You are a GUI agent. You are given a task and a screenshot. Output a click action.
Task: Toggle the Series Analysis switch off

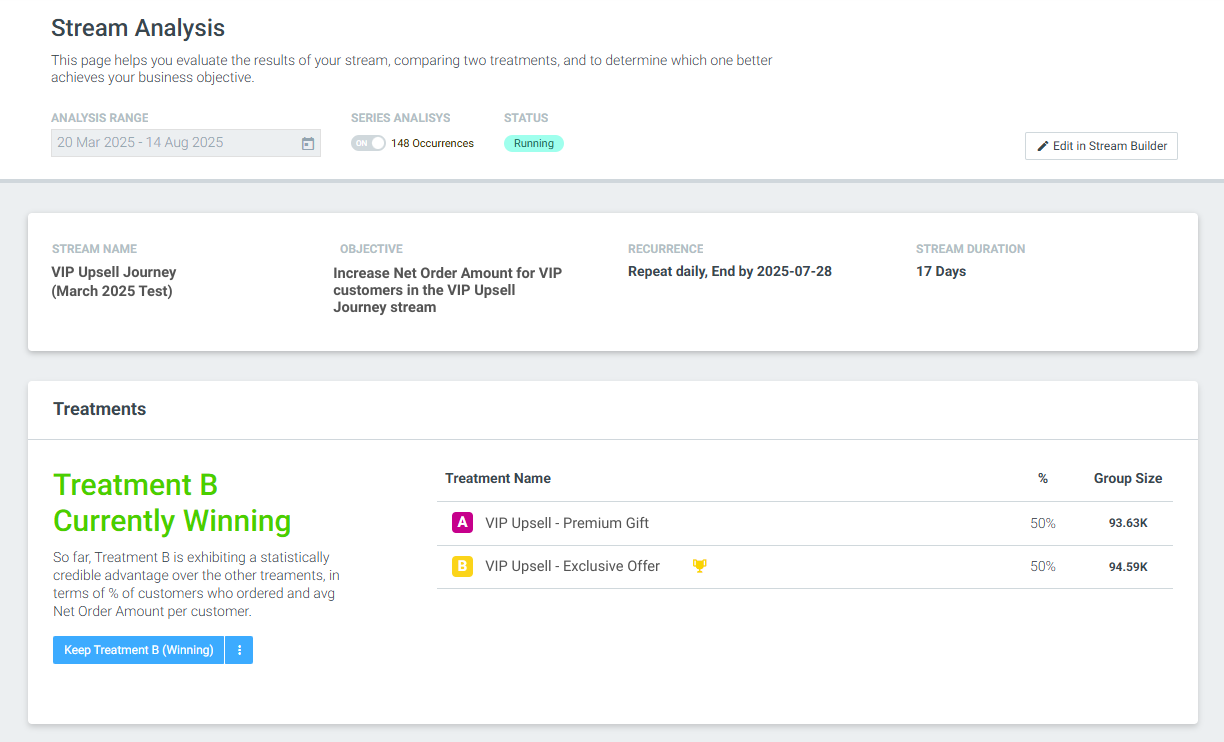[368, 143]
